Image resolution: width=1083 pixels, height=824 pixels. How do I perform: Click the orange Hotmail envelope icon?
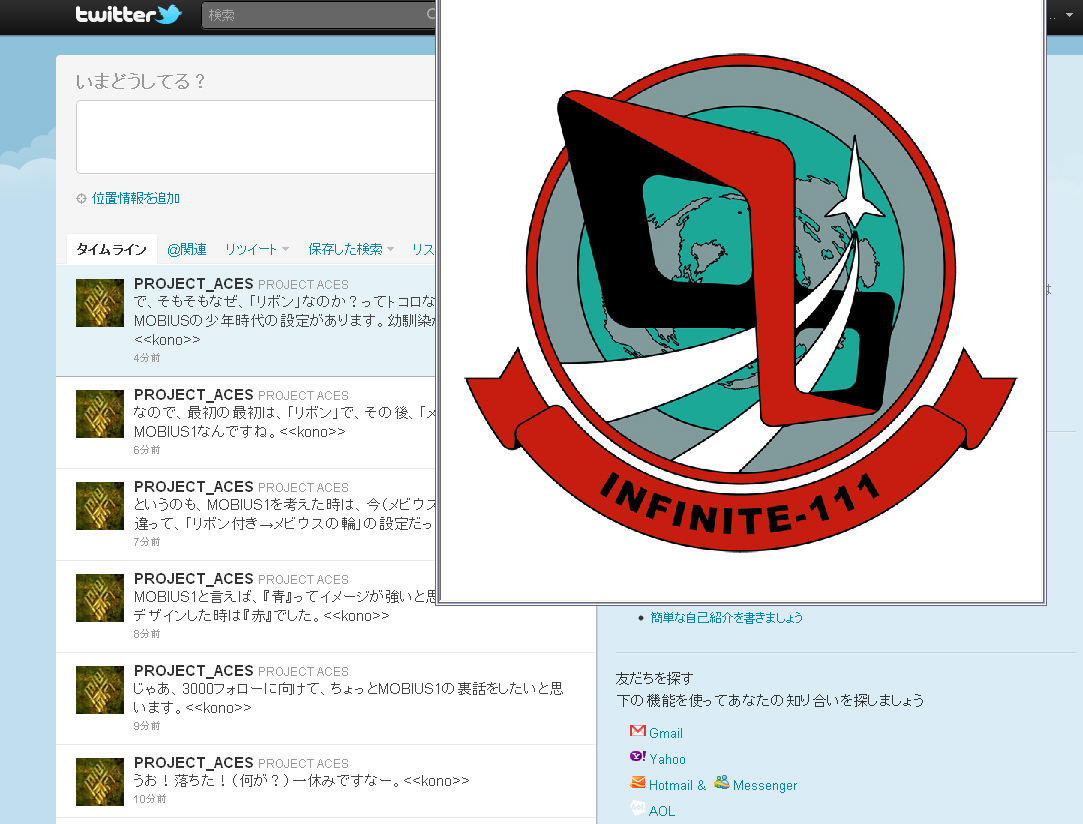tap(638, 783)
